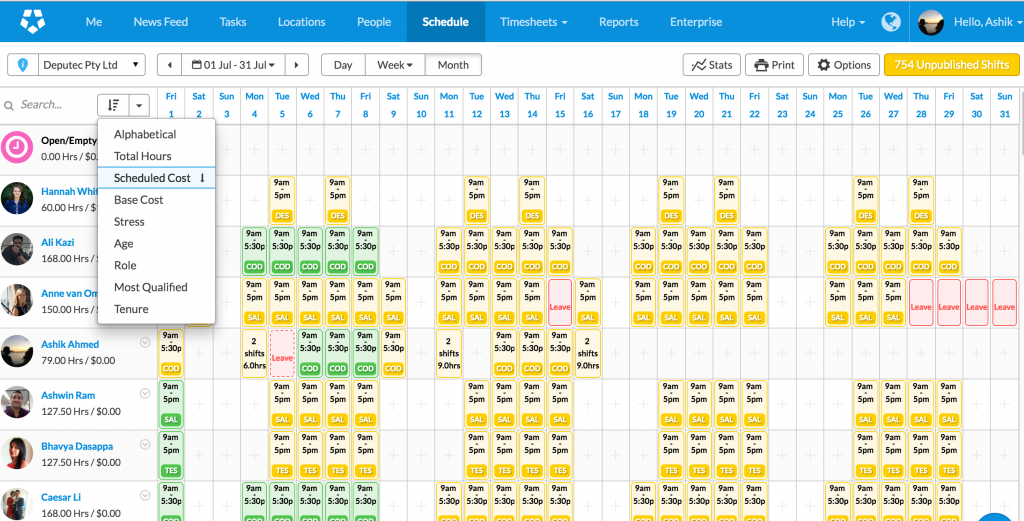1024x521 pixels.
Task: Click the employee Search field
Action: [x=50, y=105]
